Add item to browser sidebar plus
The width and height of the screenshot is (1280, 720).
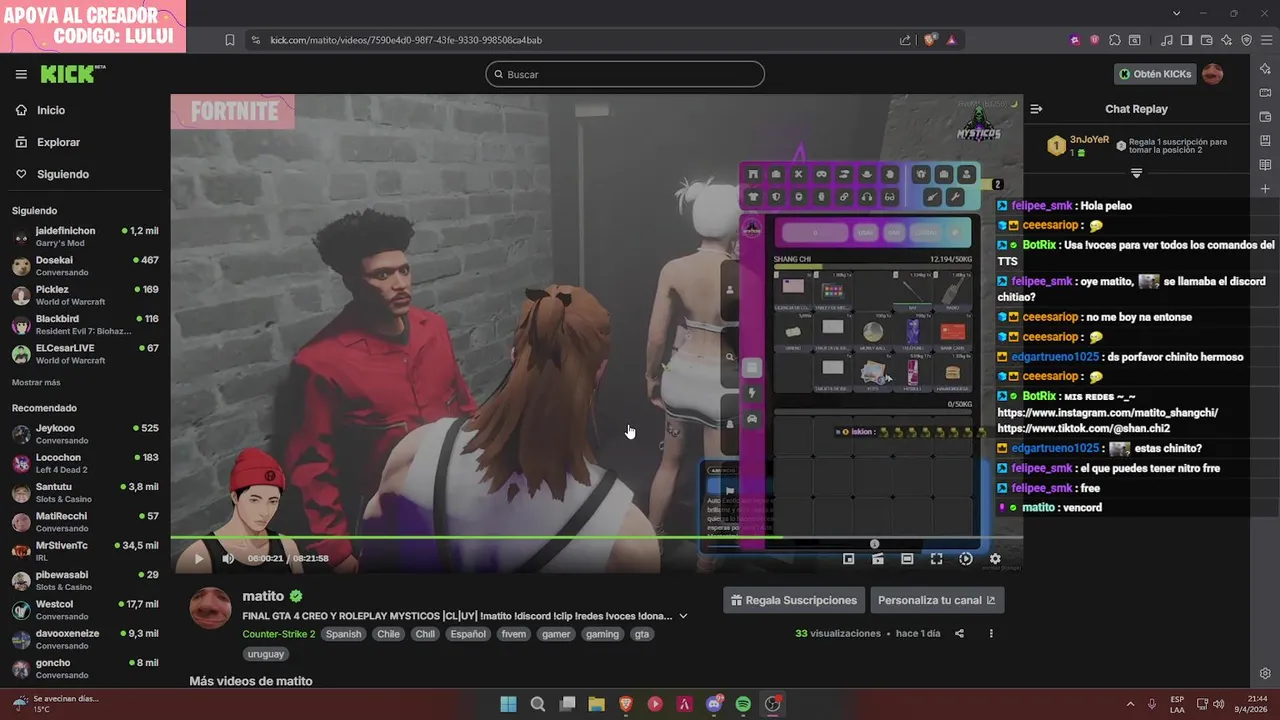click(x=1265, y=189)
